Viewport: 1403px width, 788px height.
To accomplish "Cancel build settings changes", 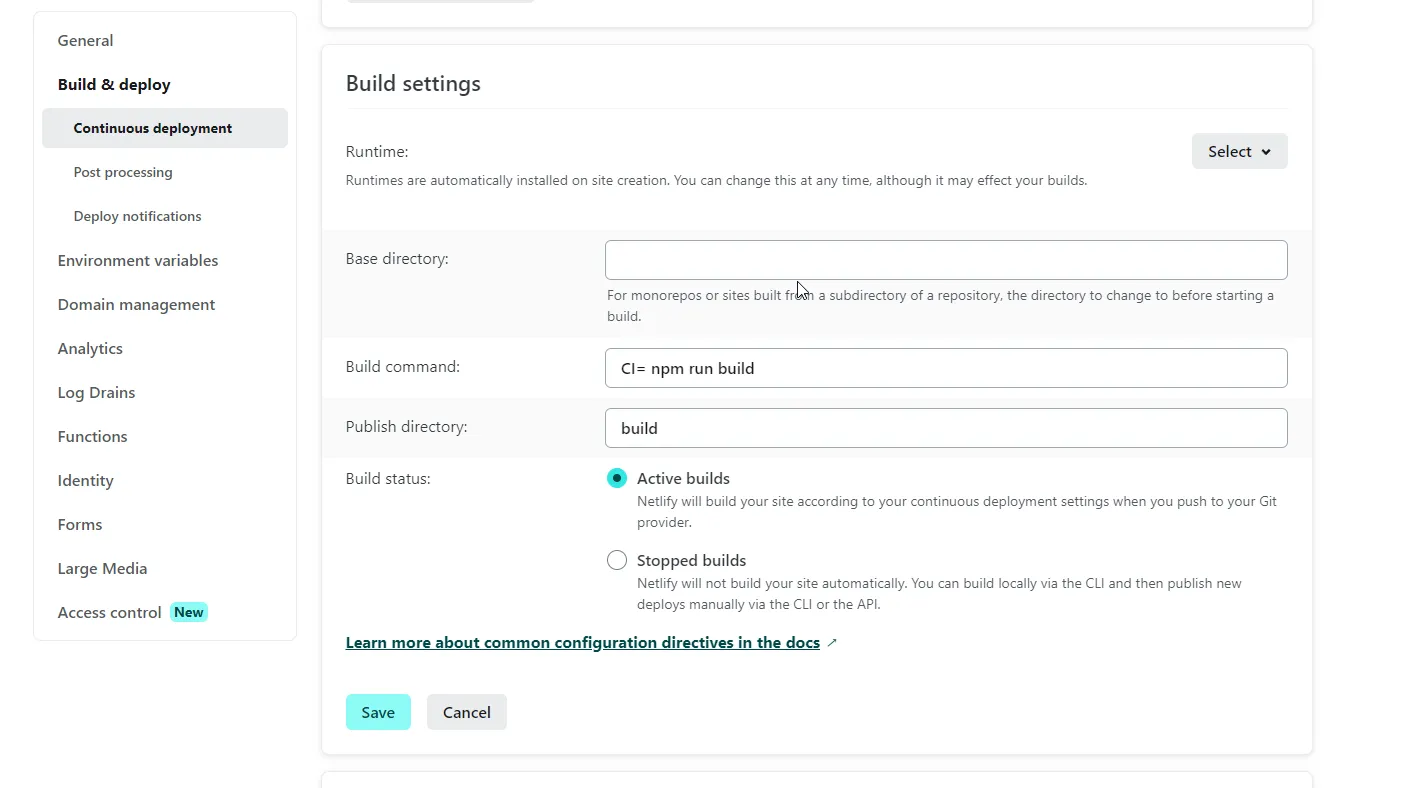I will tap(467, 713).
